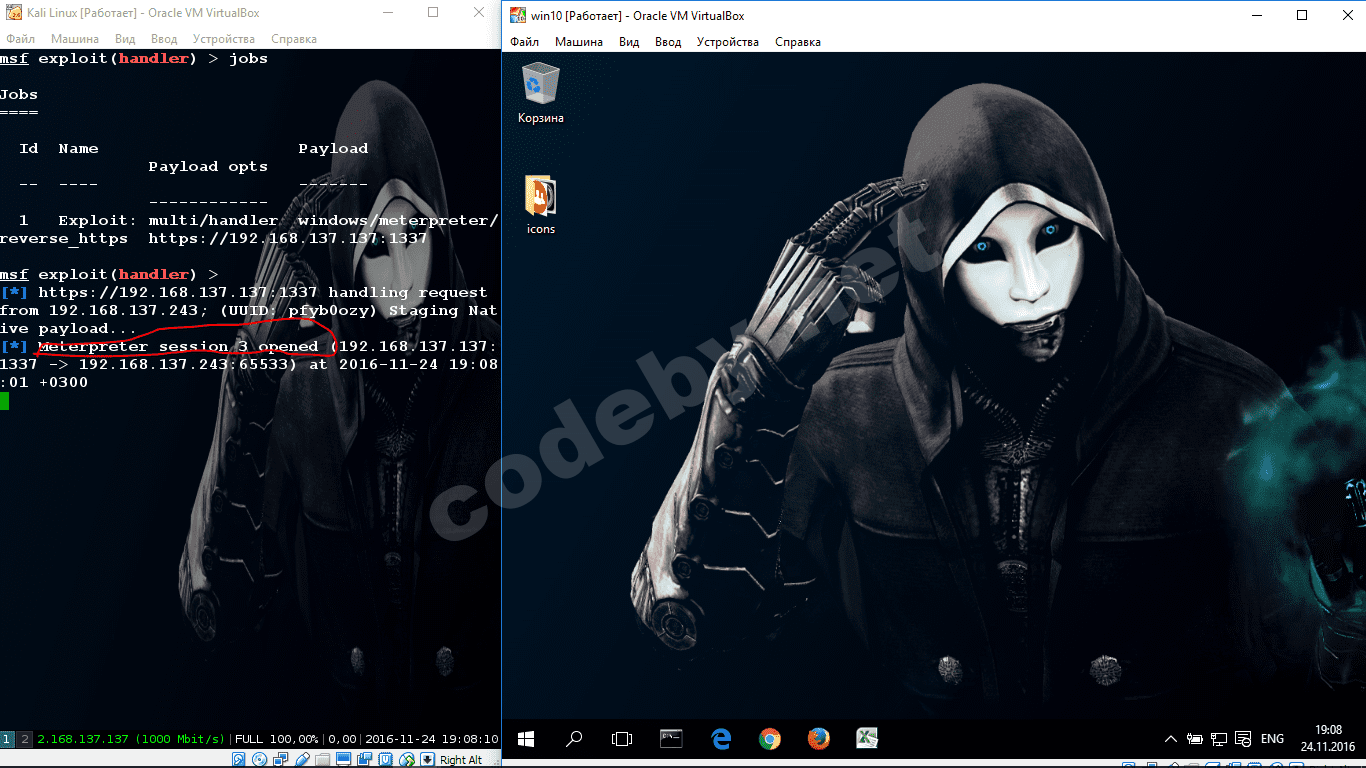Open Вид menu in Kali Linux window
1366x768 pixels.
(125, 39)
